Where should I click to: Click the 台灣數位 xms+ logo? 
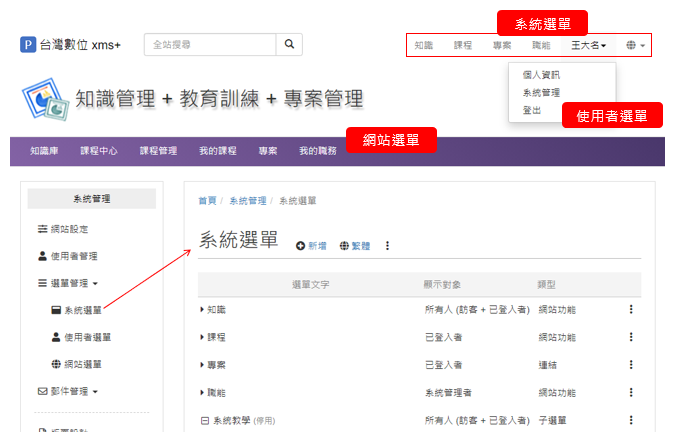pyautogui.click(x=70, y=45)
